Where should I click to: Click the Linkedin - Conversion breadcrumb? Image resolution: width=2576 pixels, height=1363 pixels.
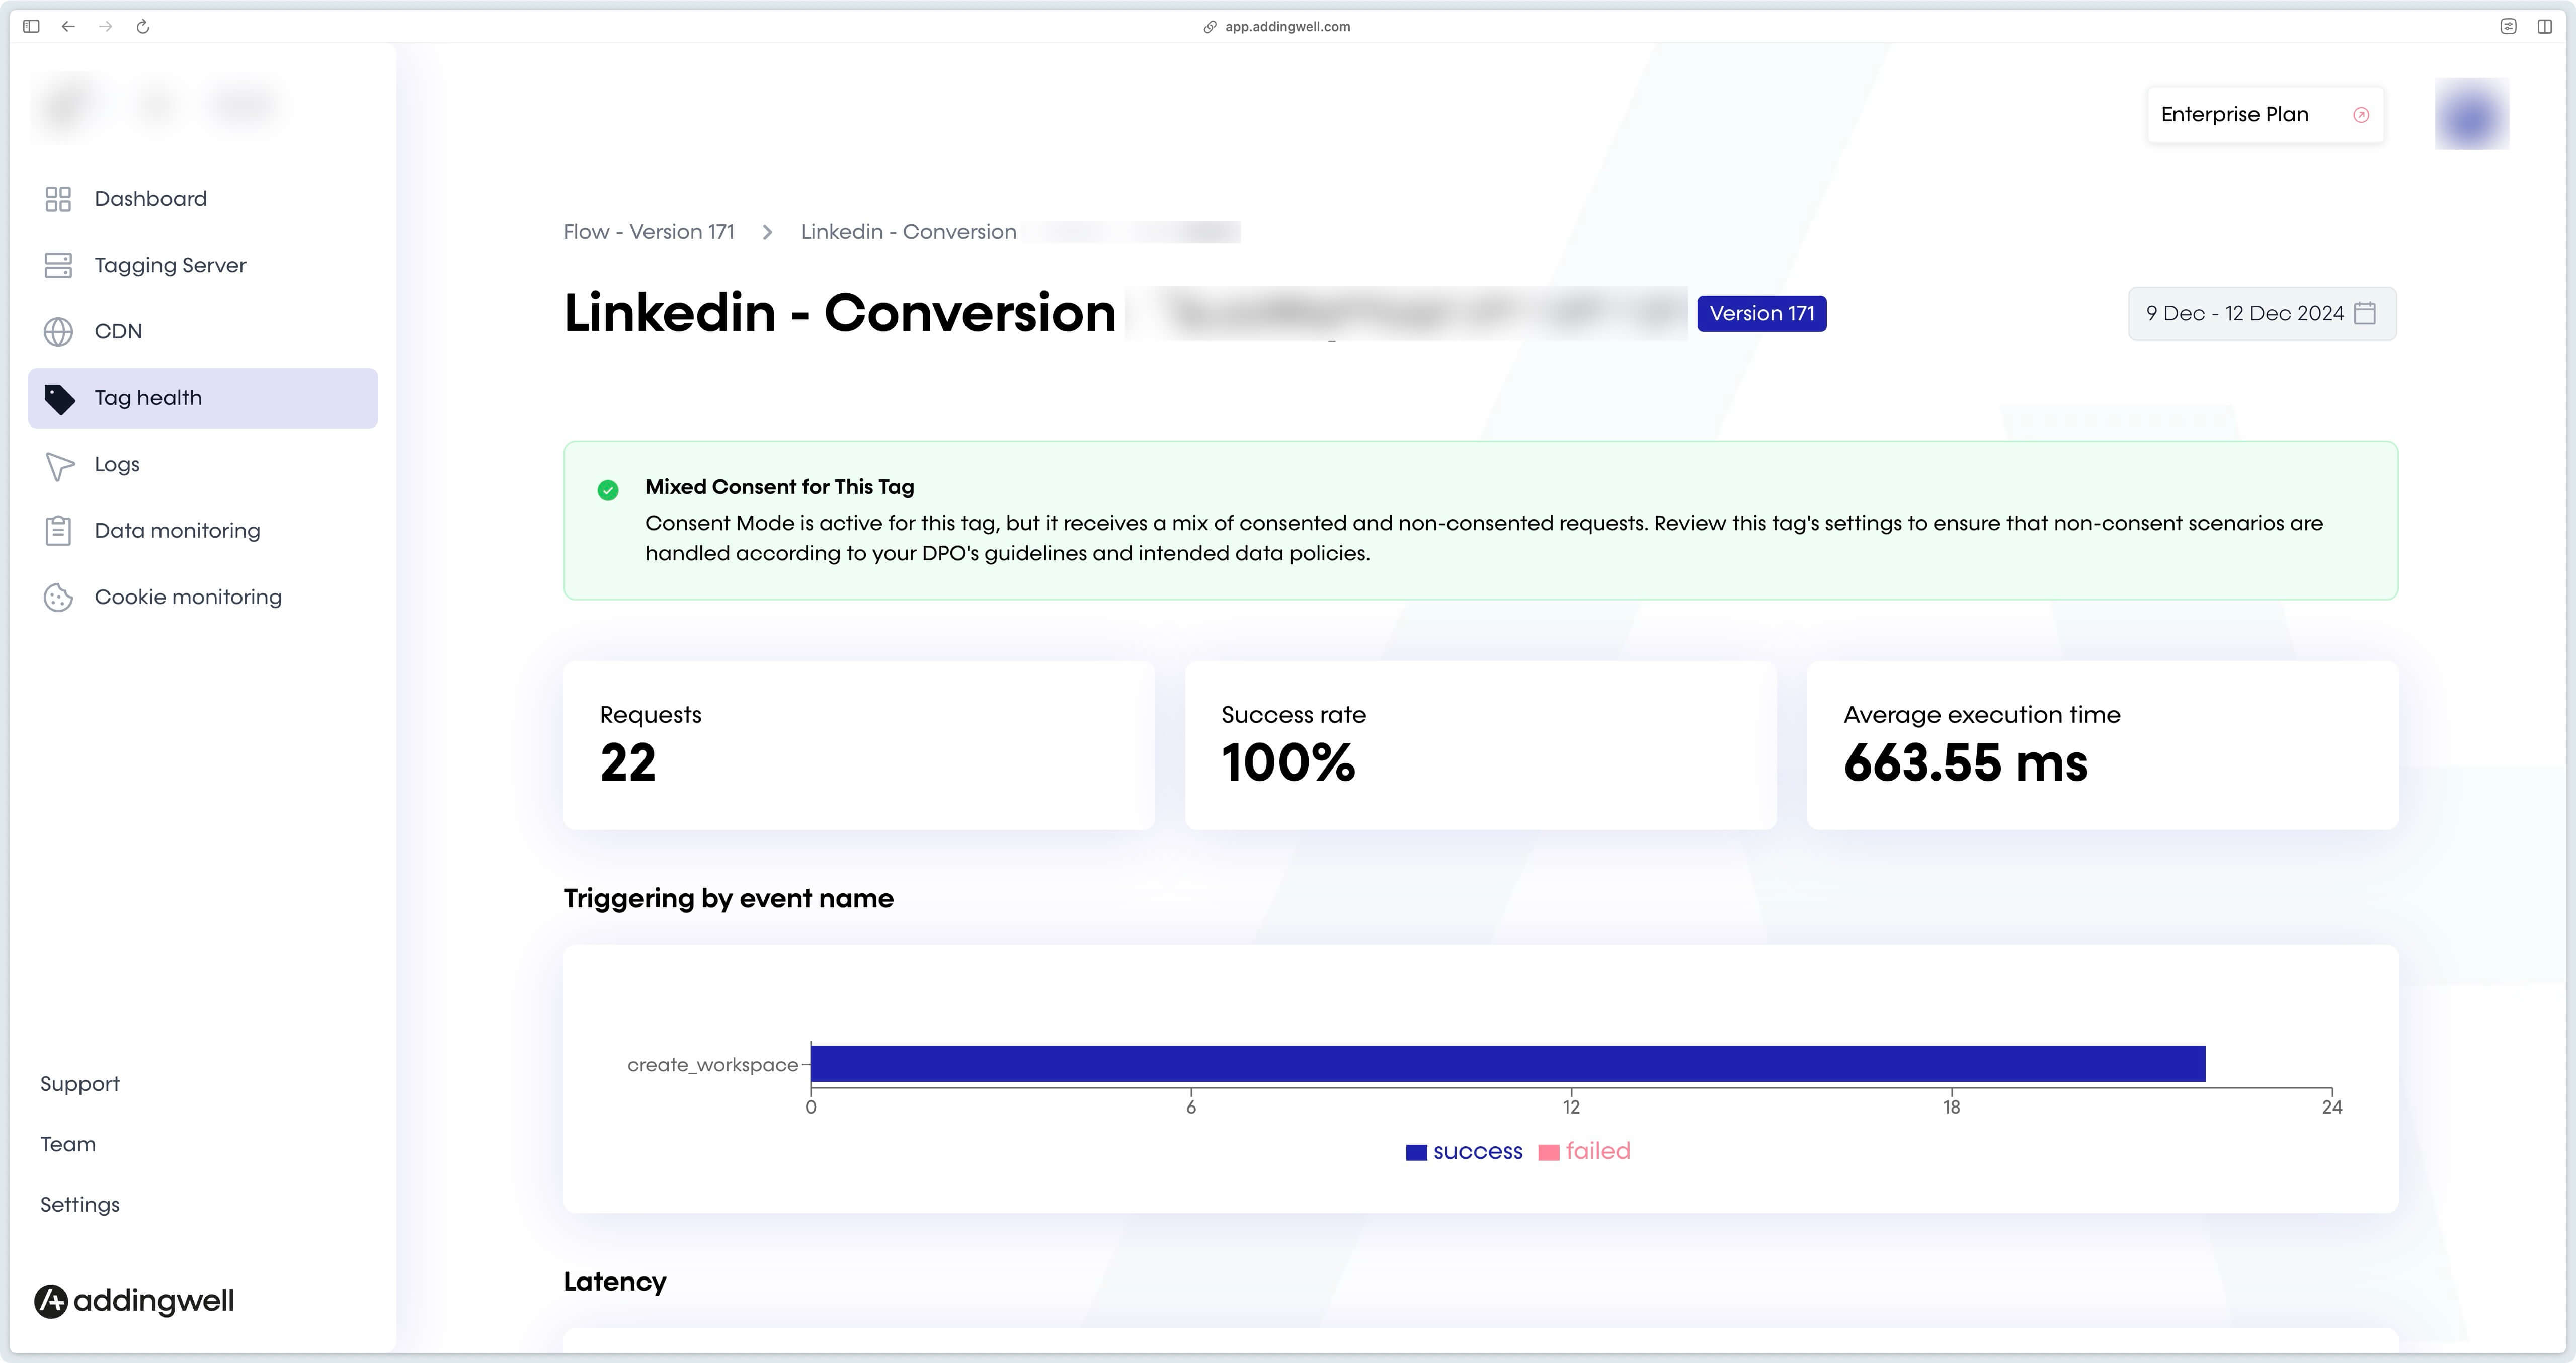pyautogui.click(x=908, y=232)
